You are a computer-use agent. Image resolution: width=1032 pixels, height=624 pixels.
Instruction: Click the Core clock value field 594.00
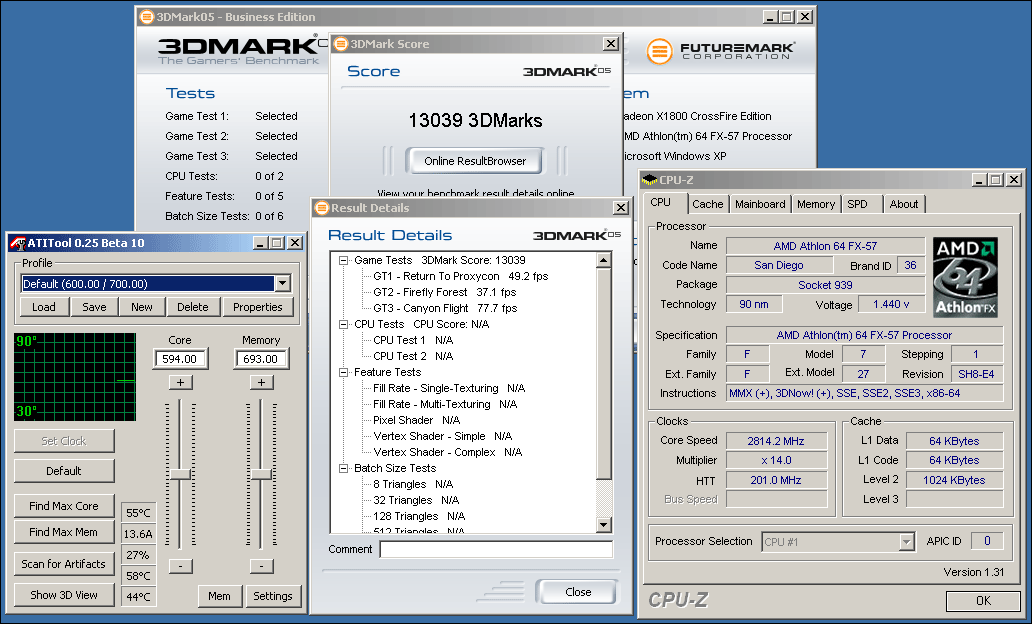[x=180, y=359]
